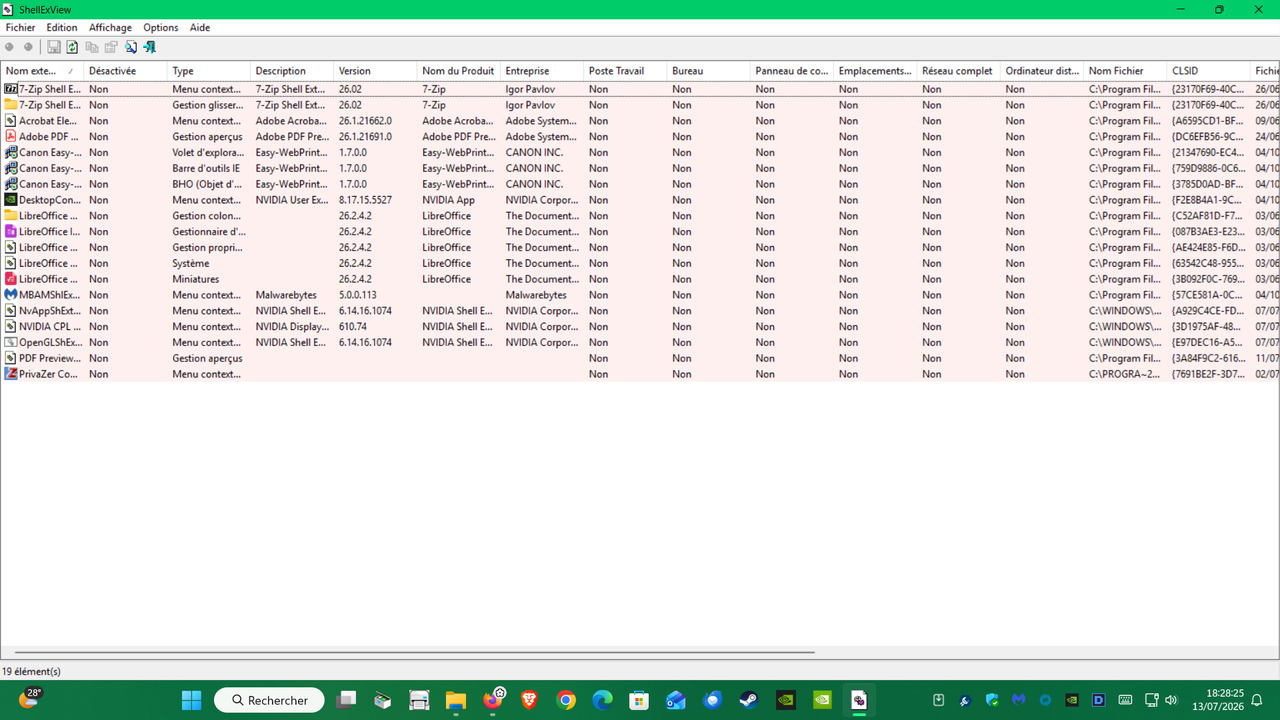Click the Refresh toolbar icon with green arrows

click(x=72, y=47)
